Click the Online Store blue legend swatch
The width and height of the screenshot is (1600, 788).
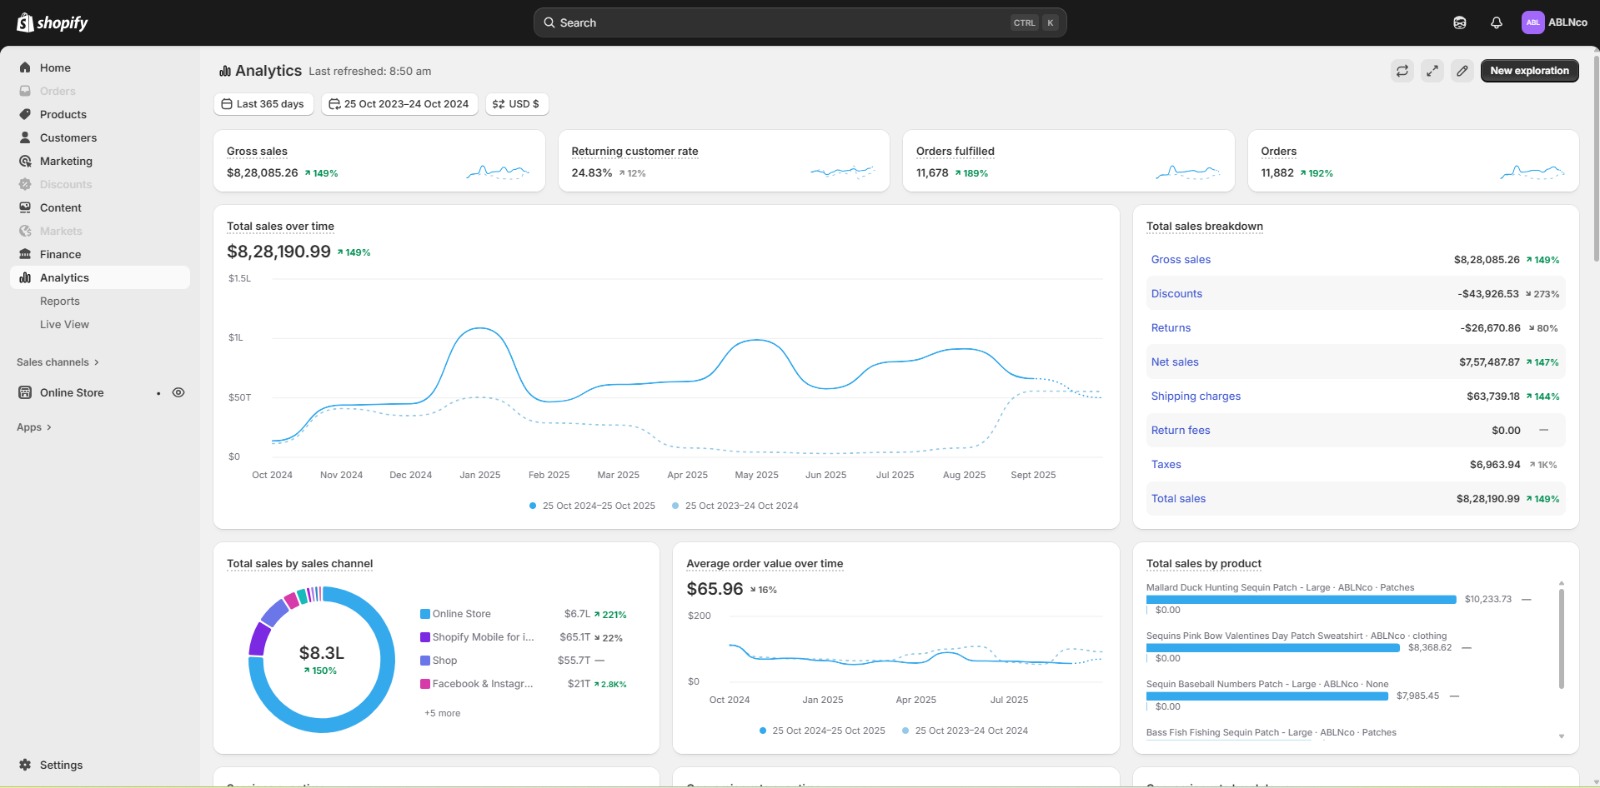425,614
